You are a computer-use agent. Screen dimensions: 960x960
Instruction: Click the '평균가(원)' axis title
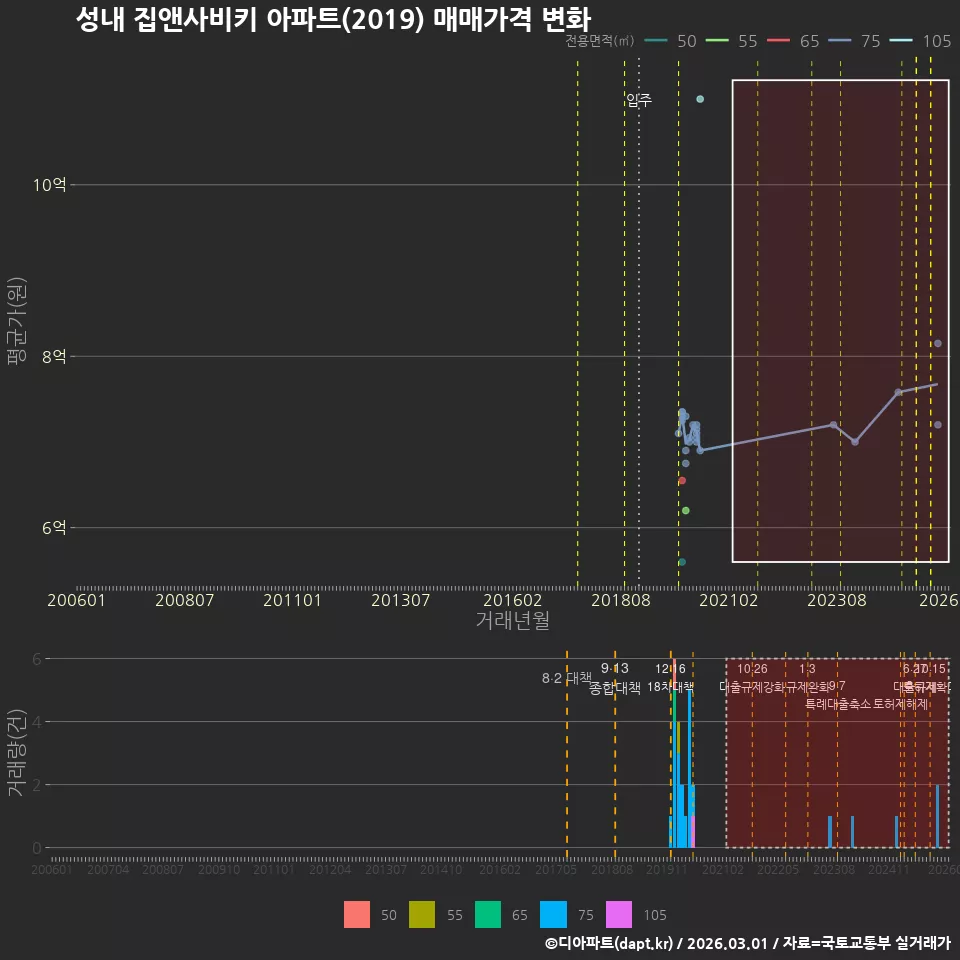tap(17, 321)
